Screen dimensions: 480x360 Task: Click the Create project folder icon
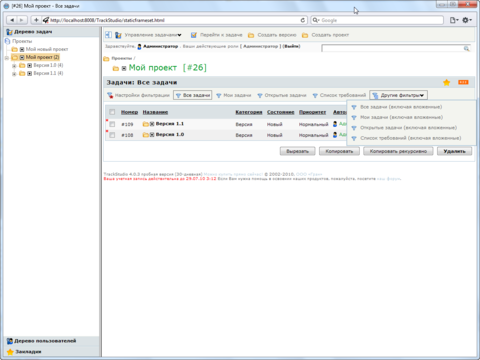point(305,35)
